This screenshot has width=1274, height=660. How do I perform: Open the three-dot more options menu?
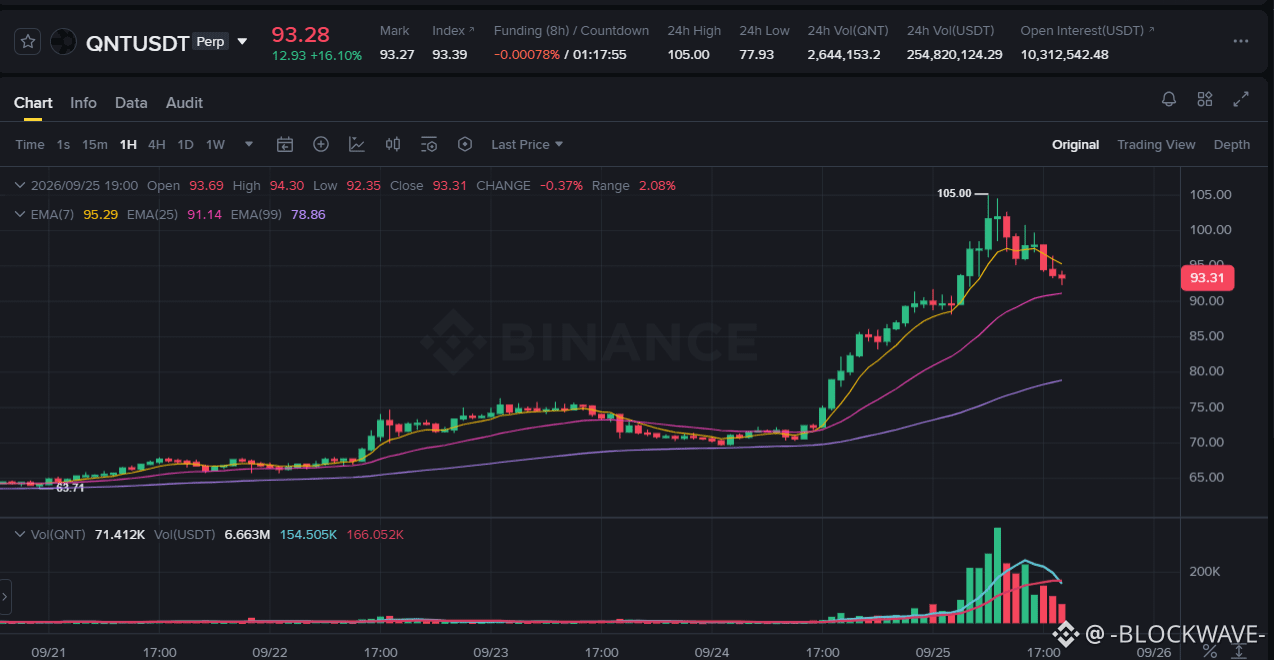point(1241,41)
